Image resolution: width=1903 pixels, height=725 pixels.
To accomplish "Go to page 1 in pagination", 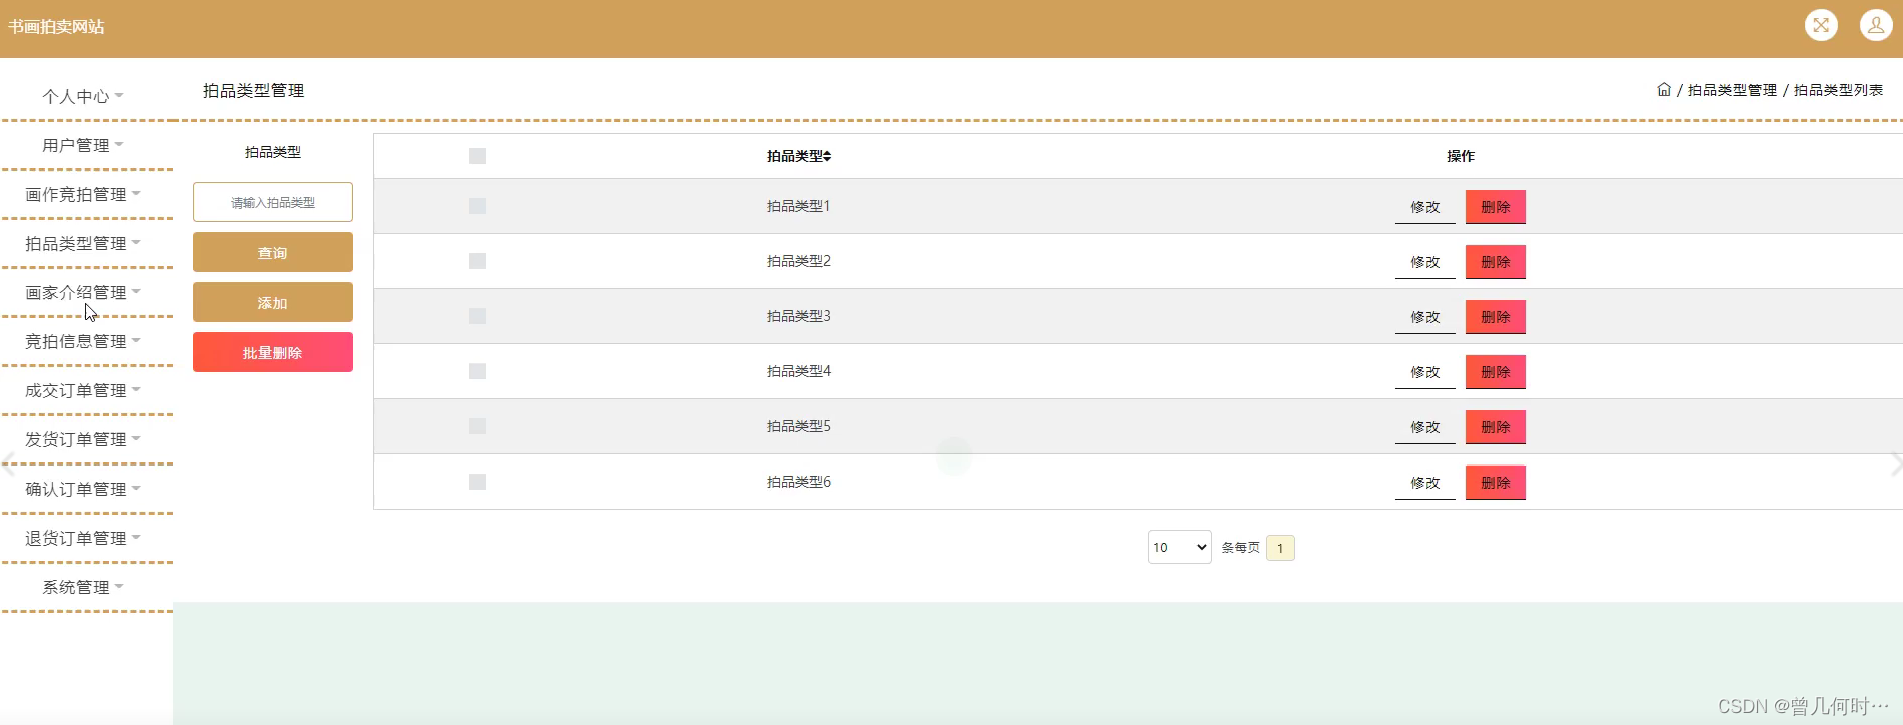I will pos(1280,548).
